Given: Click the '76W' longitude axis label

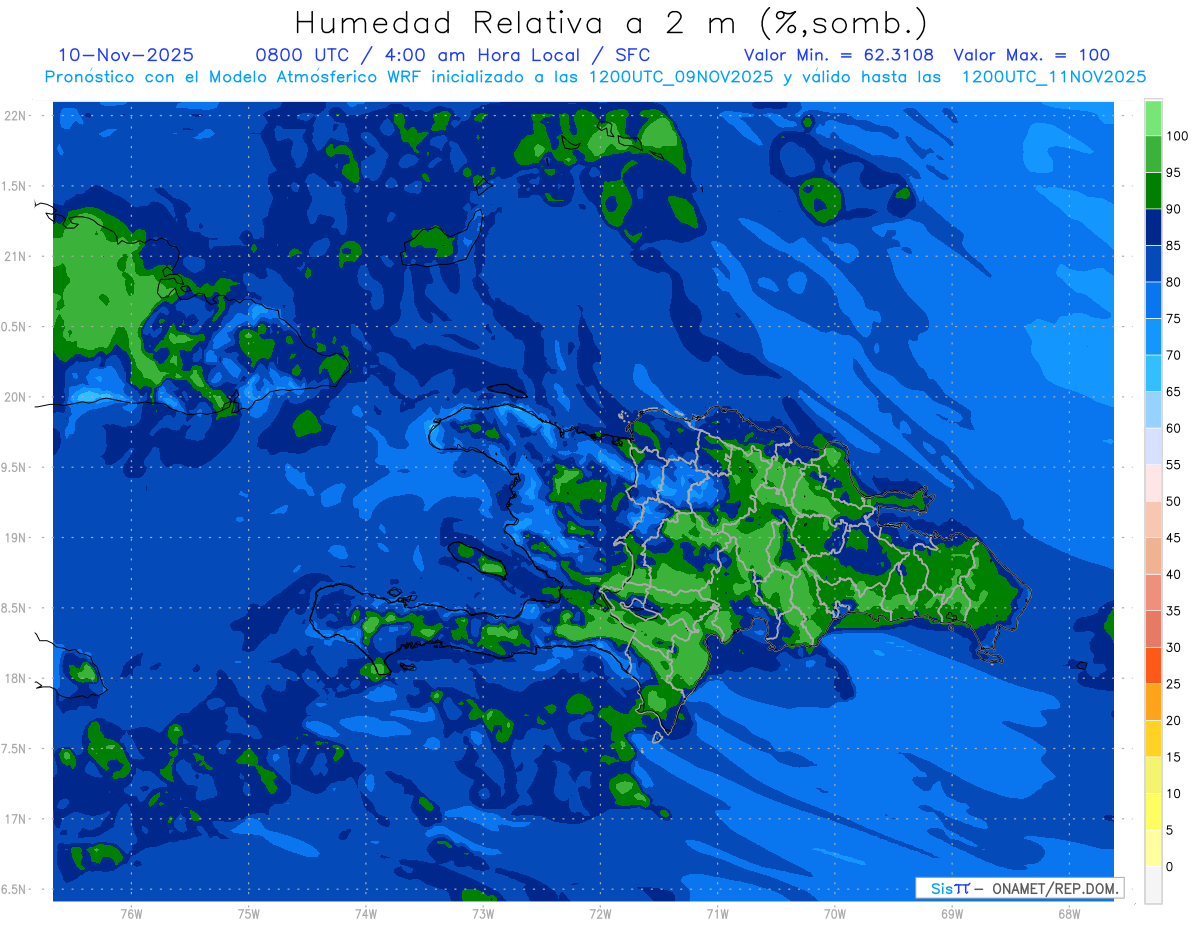Looking at the screenshot, I should coord(131,914).
